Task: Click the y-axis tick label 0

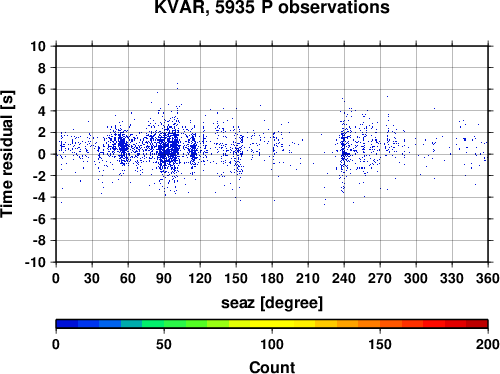Action: click(x=41, y=154)
